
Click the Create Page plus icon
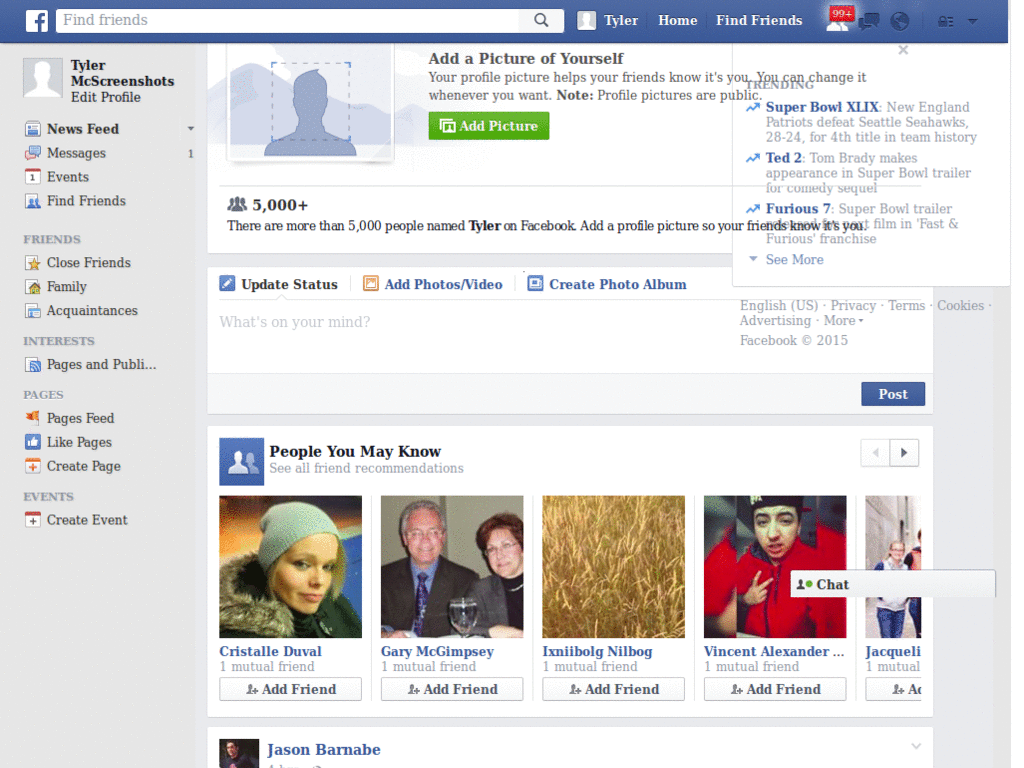click(x=33, y=466)
